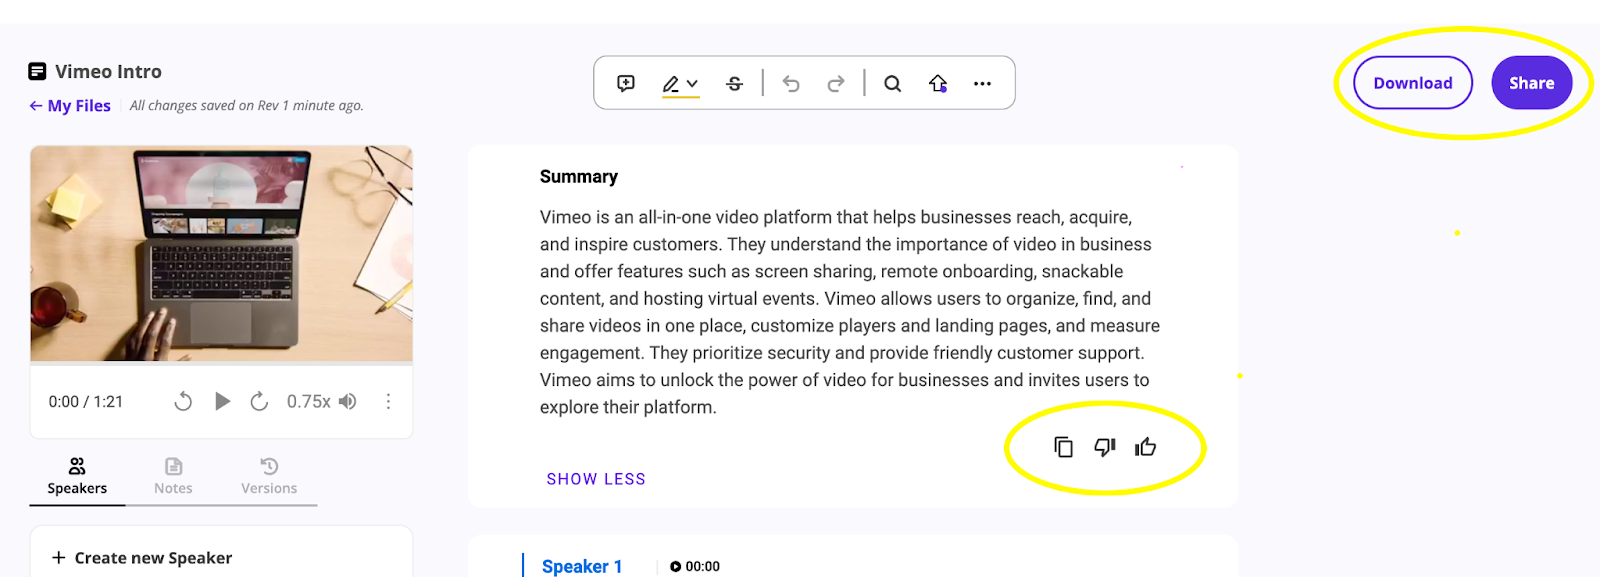Create new Speaker

click(x=142, y=558)
